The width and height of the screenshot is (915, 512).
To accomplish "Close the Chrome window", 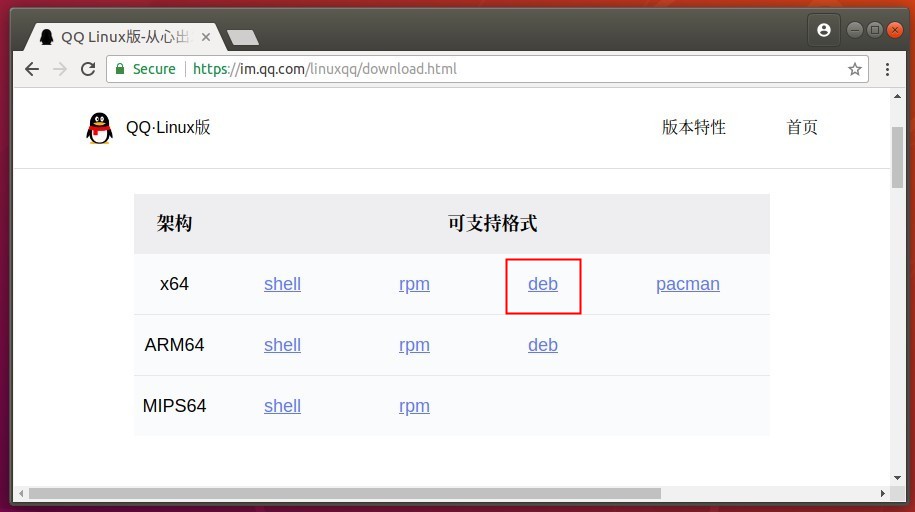I will [x=895, y=30].
